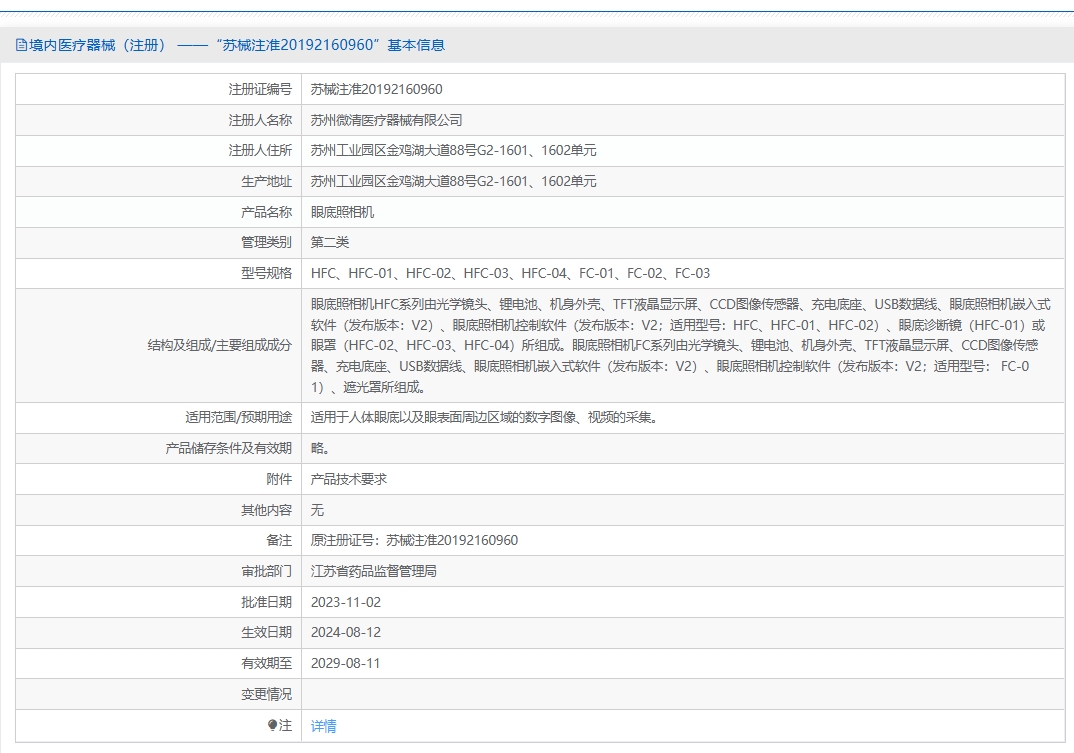
Task: Click the bulb icon next to 注 label
Action: [272, 725]
